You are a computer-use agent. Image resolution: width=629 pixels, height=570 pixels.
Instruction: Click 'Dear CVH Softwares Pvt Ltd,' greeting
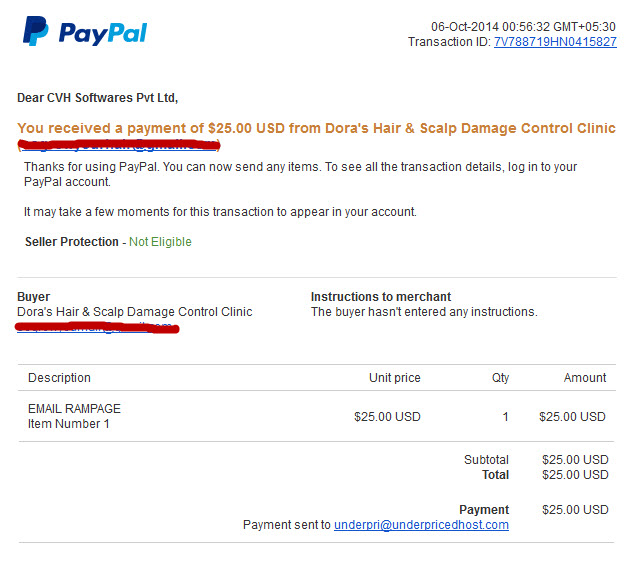97,98
